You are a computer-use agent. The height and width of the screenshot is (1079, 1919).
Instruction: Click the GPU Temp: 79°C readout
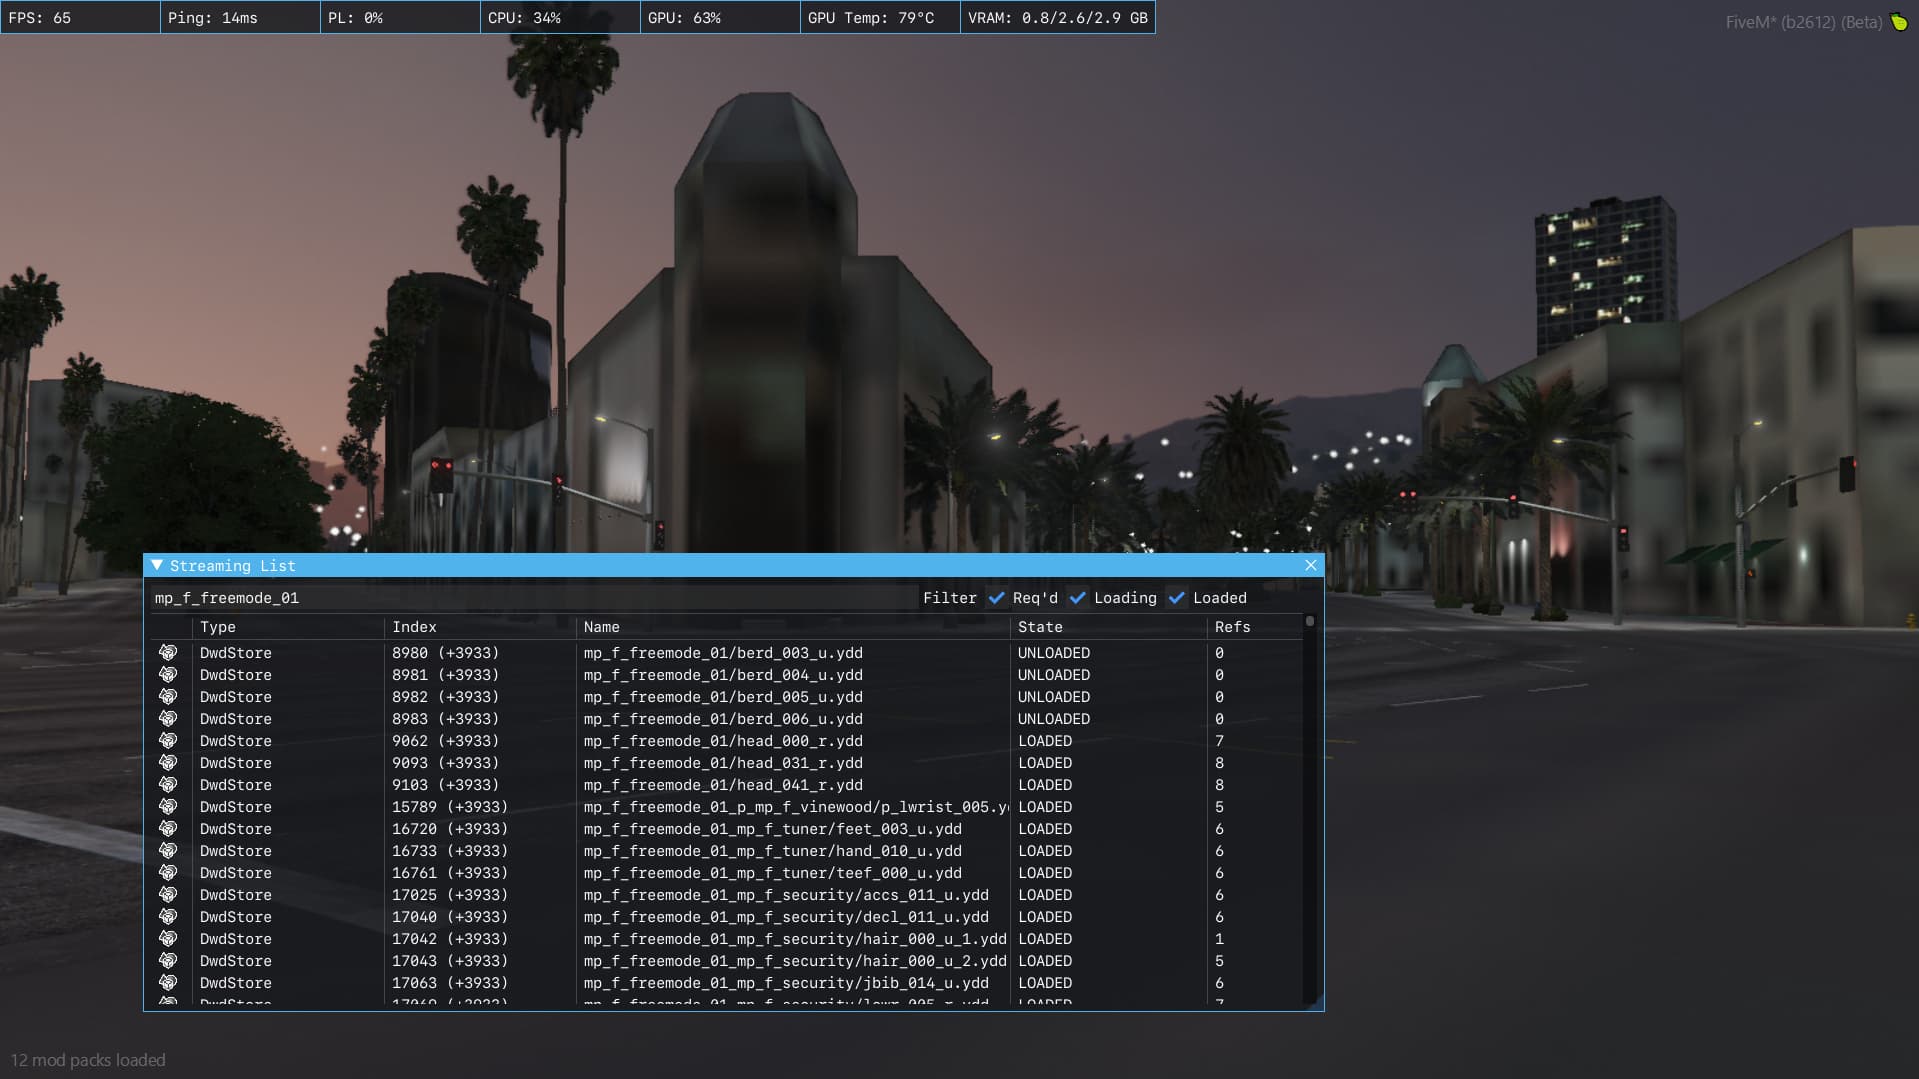click(880, 18)
